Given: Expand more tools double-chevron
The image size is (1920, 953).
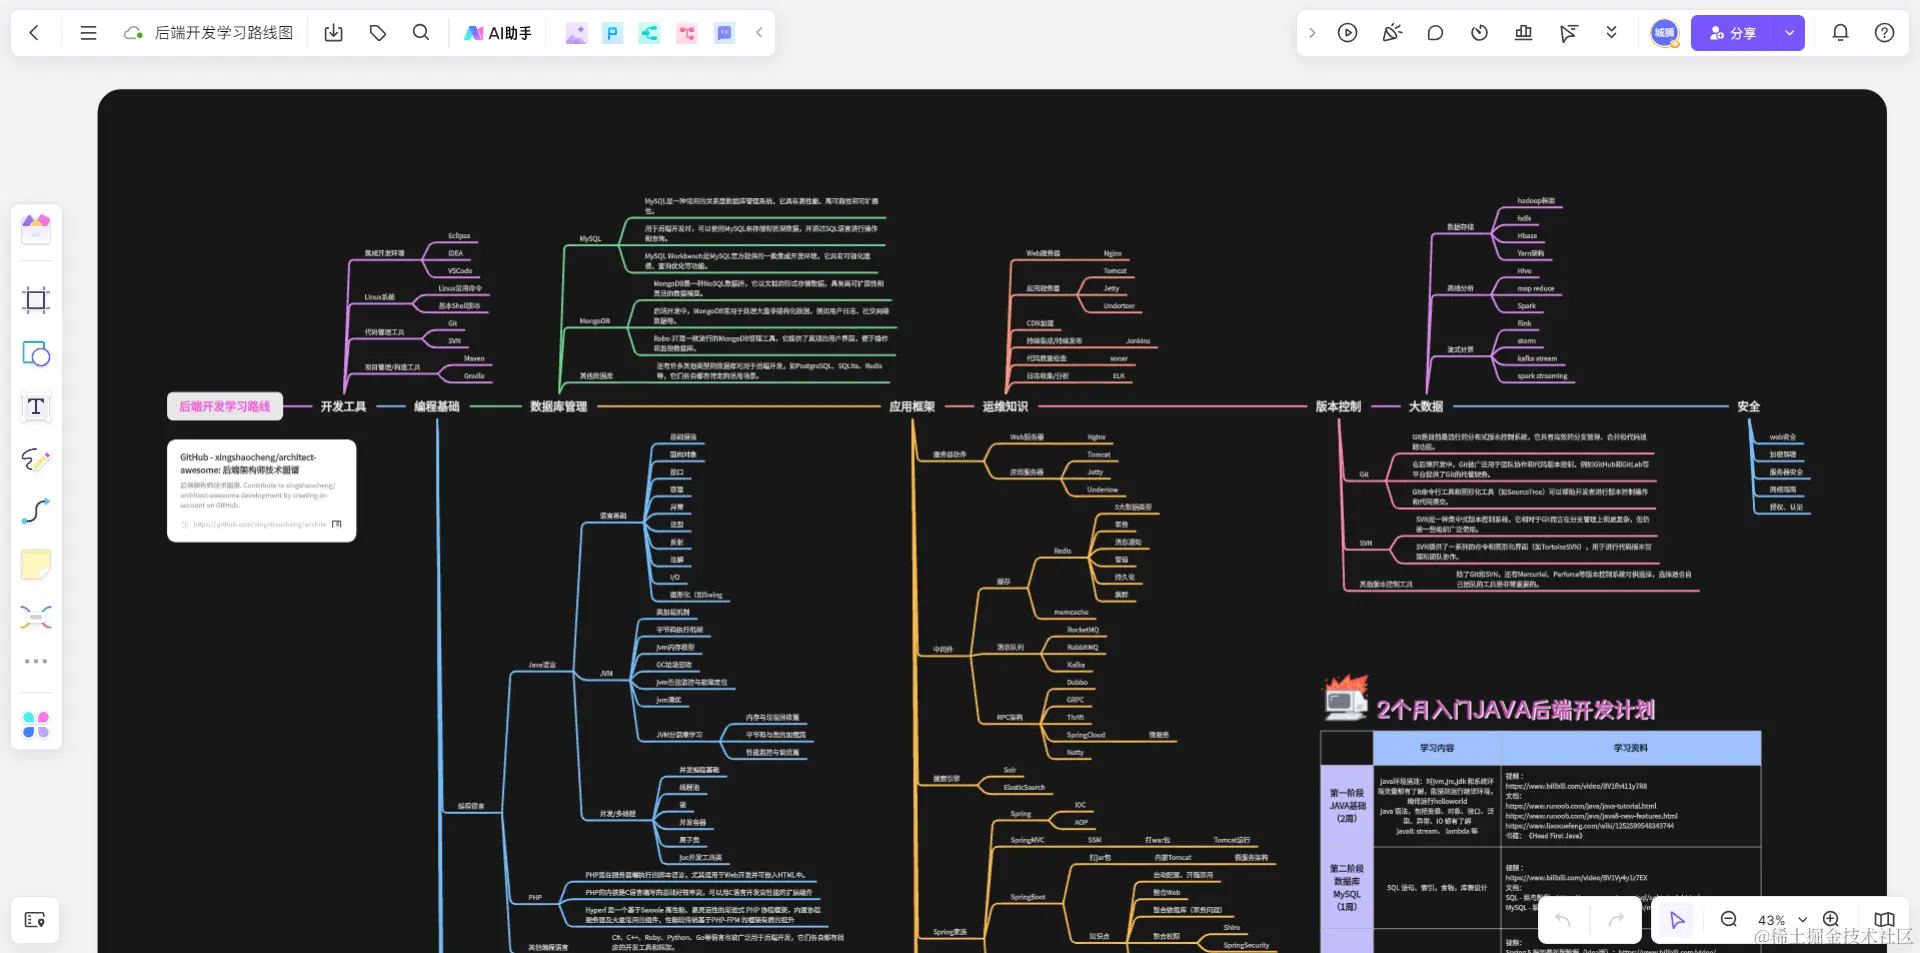Looking at the screenshot, I should [1611, 33].
